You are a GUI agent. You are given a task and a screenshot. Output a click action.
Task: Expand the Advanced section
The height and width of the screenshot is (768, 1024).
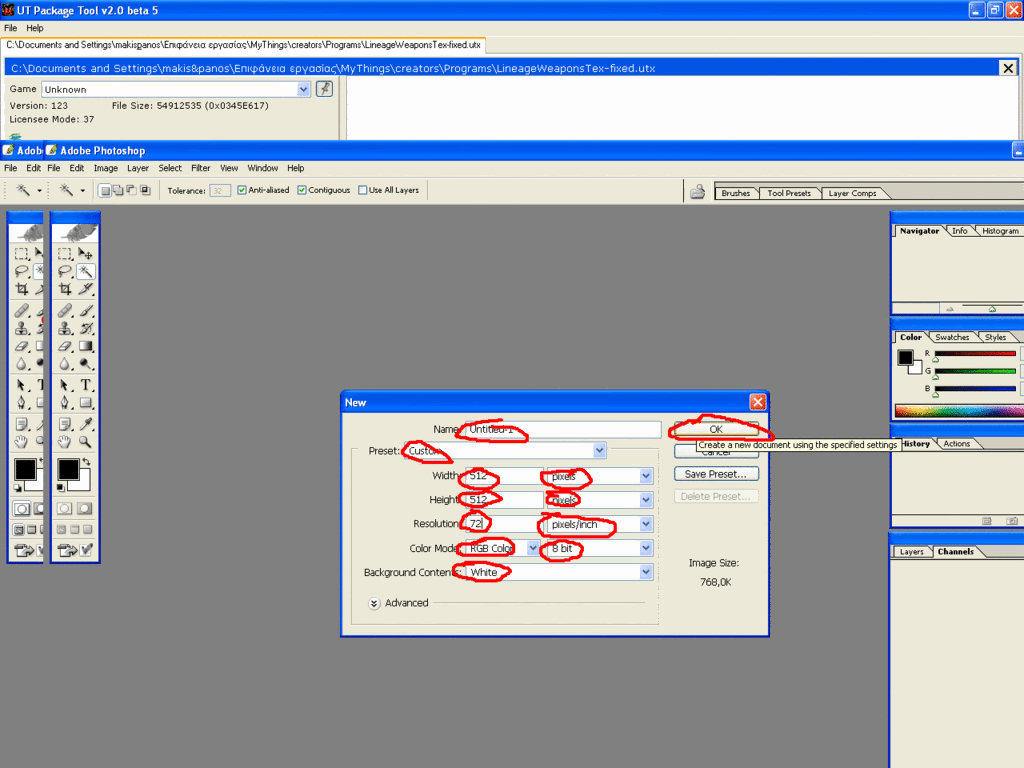tap(374, 603)
